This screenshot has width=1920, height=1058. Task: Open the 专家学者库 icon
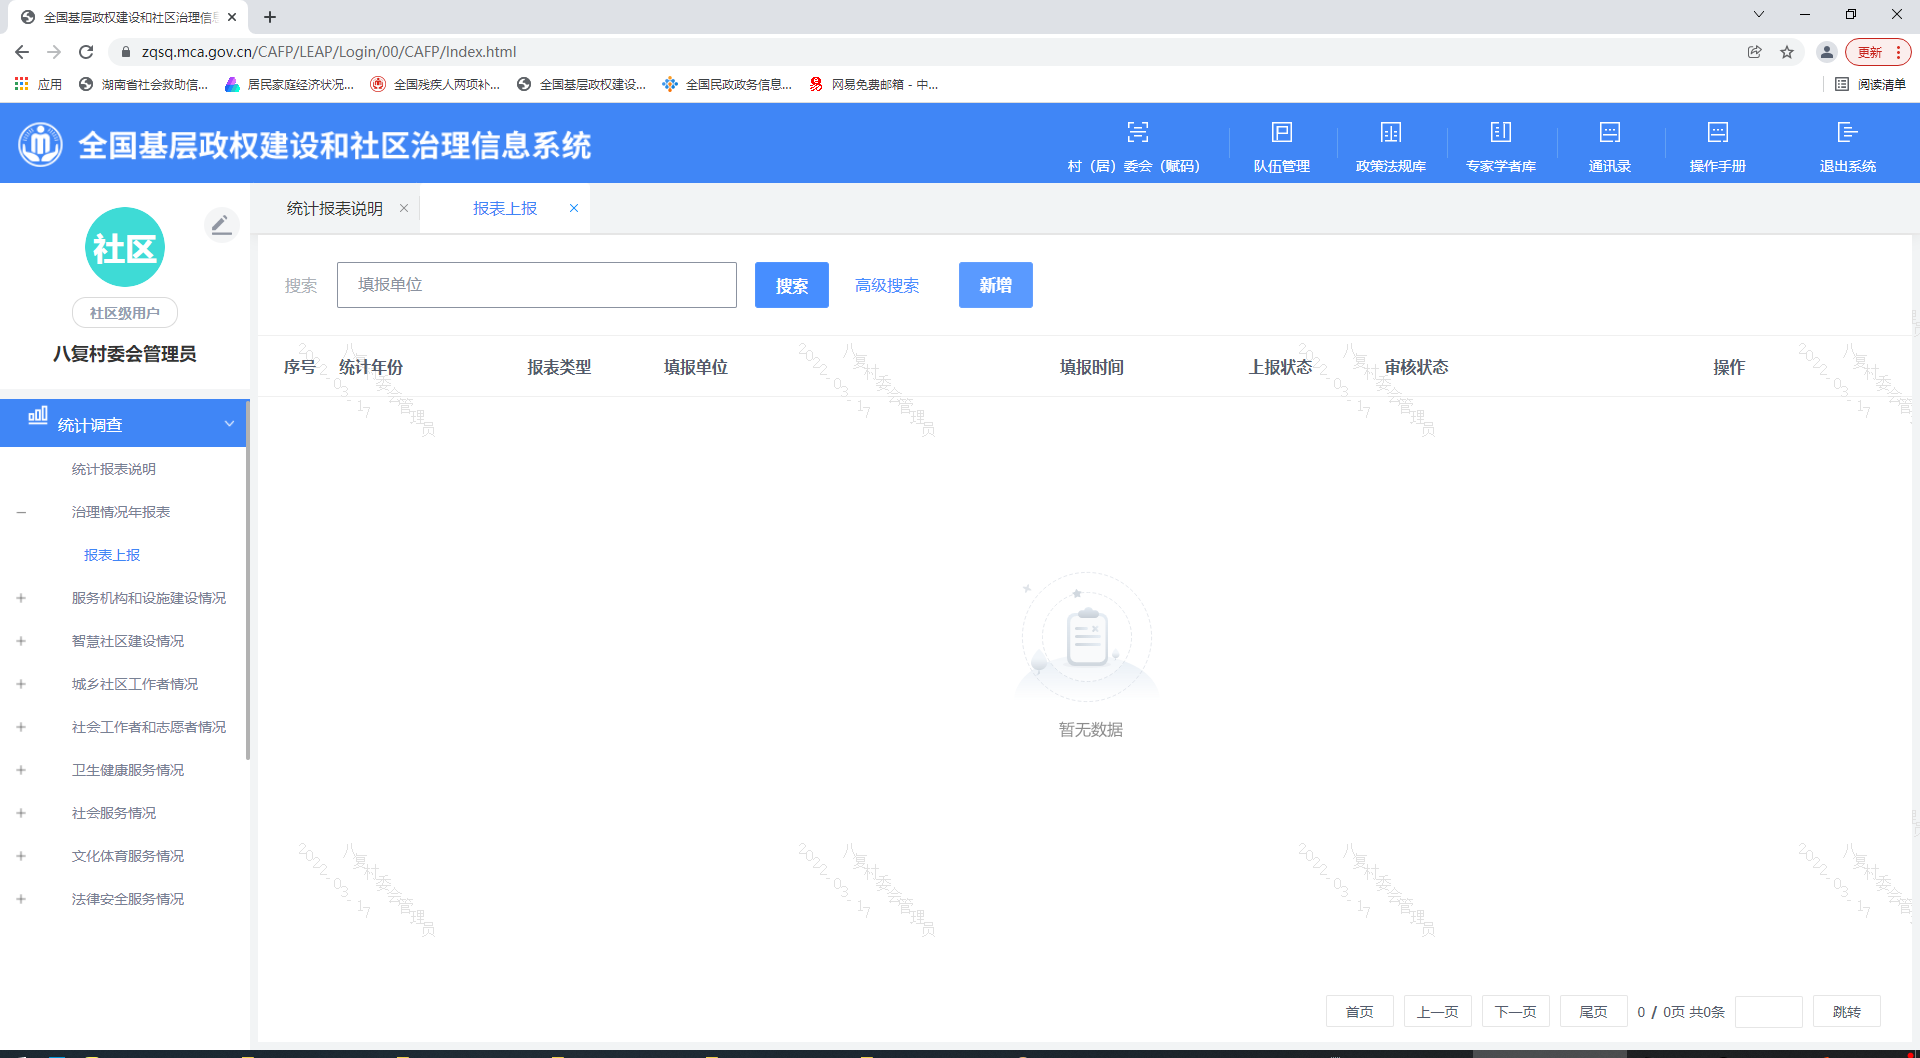point(1500,133)
